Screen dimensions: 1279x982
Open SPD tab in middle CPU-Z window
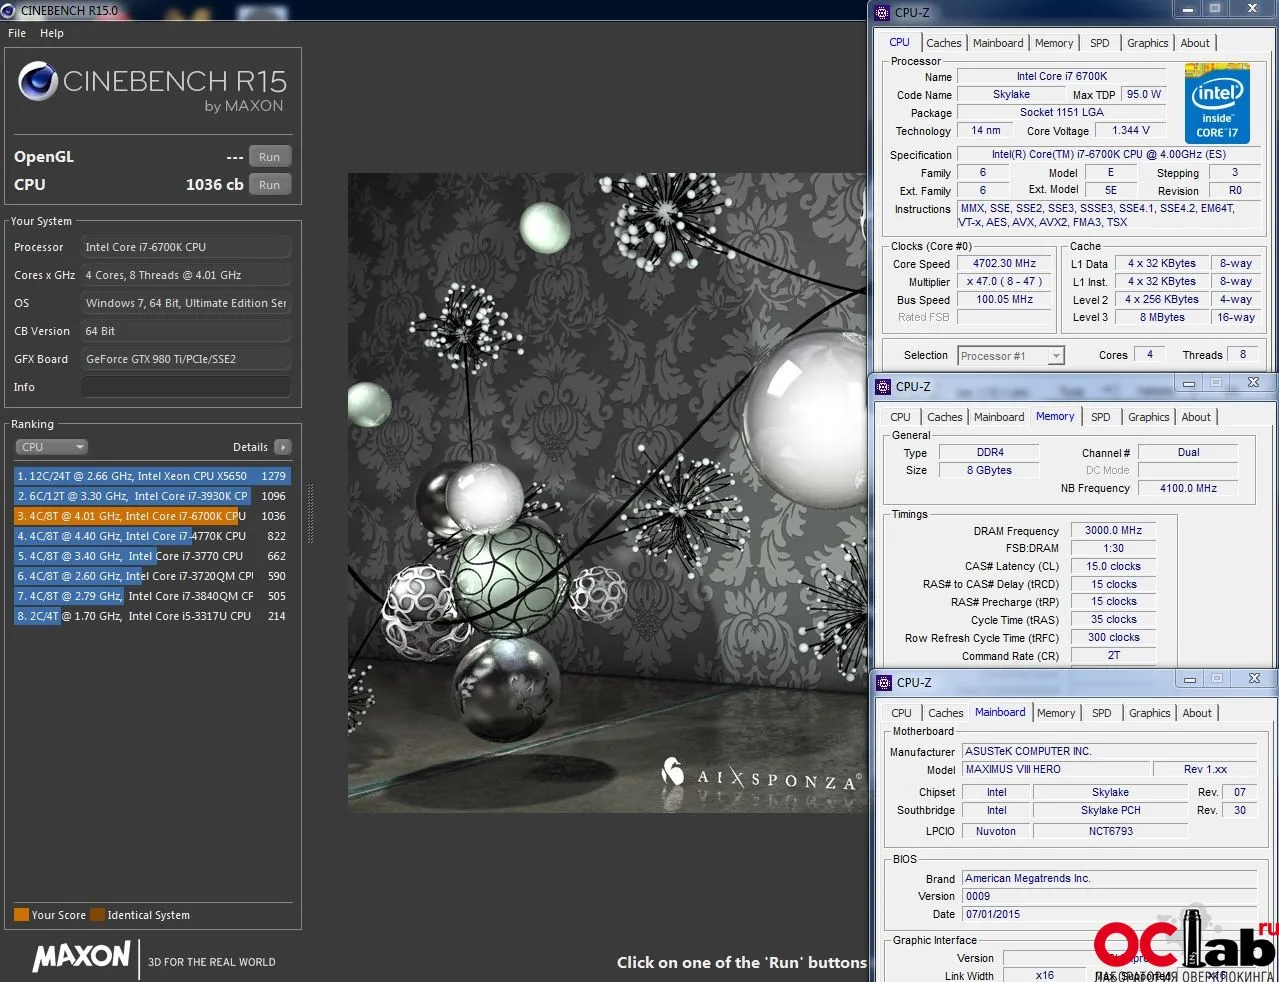tap(1100, 417)
